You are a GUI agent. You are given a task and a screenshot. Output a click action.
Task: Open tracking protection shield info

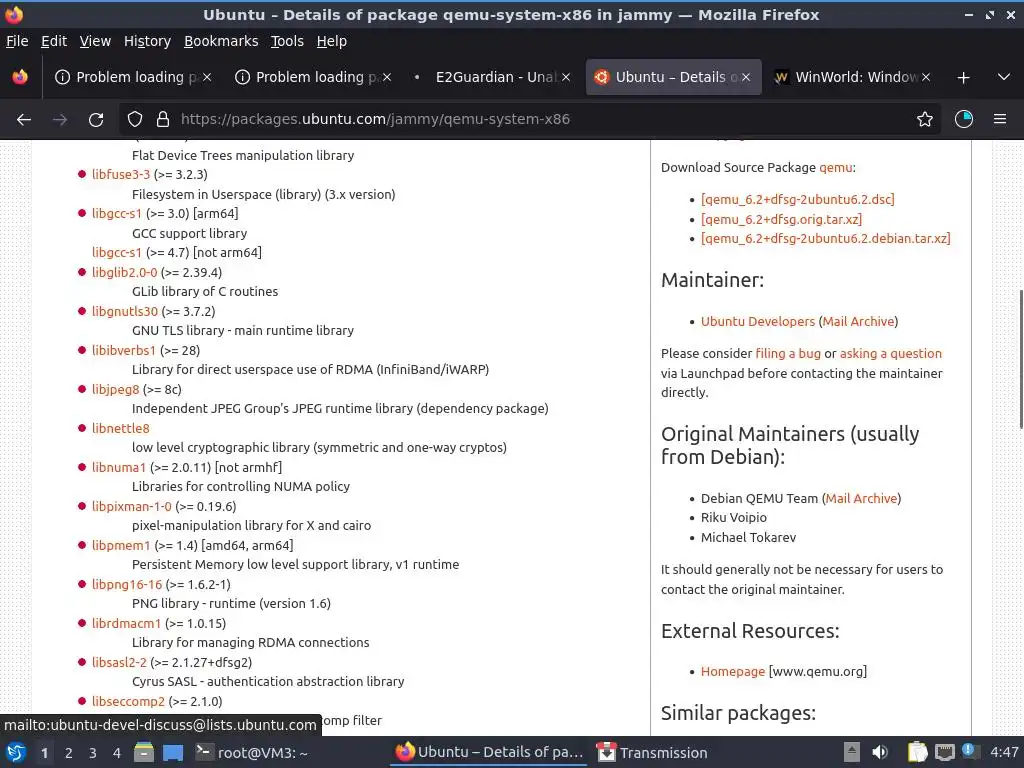click(135, 119)
